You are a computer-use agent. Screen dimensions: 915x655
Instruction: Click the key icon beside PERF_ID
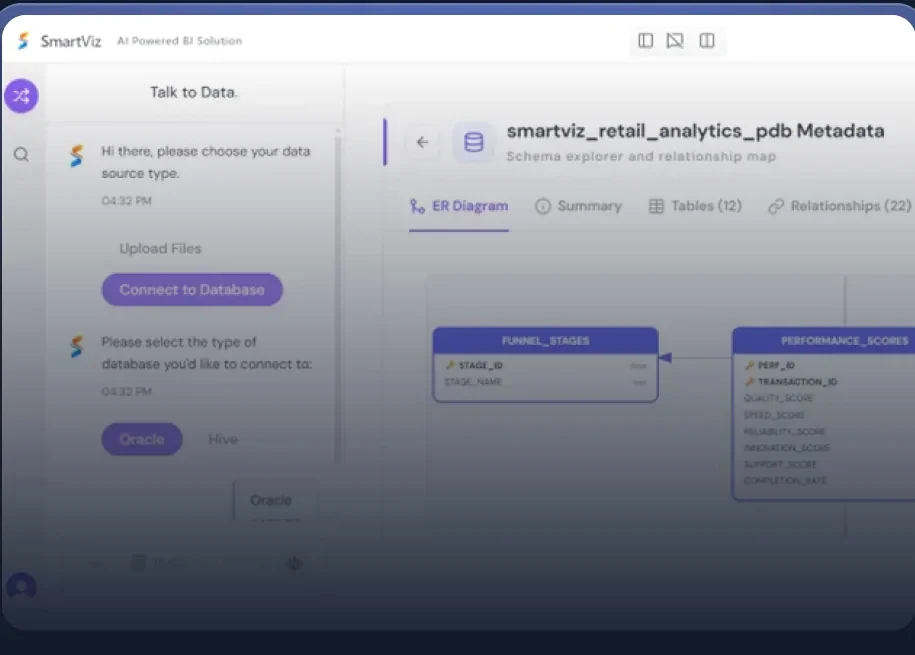point(750,365)
